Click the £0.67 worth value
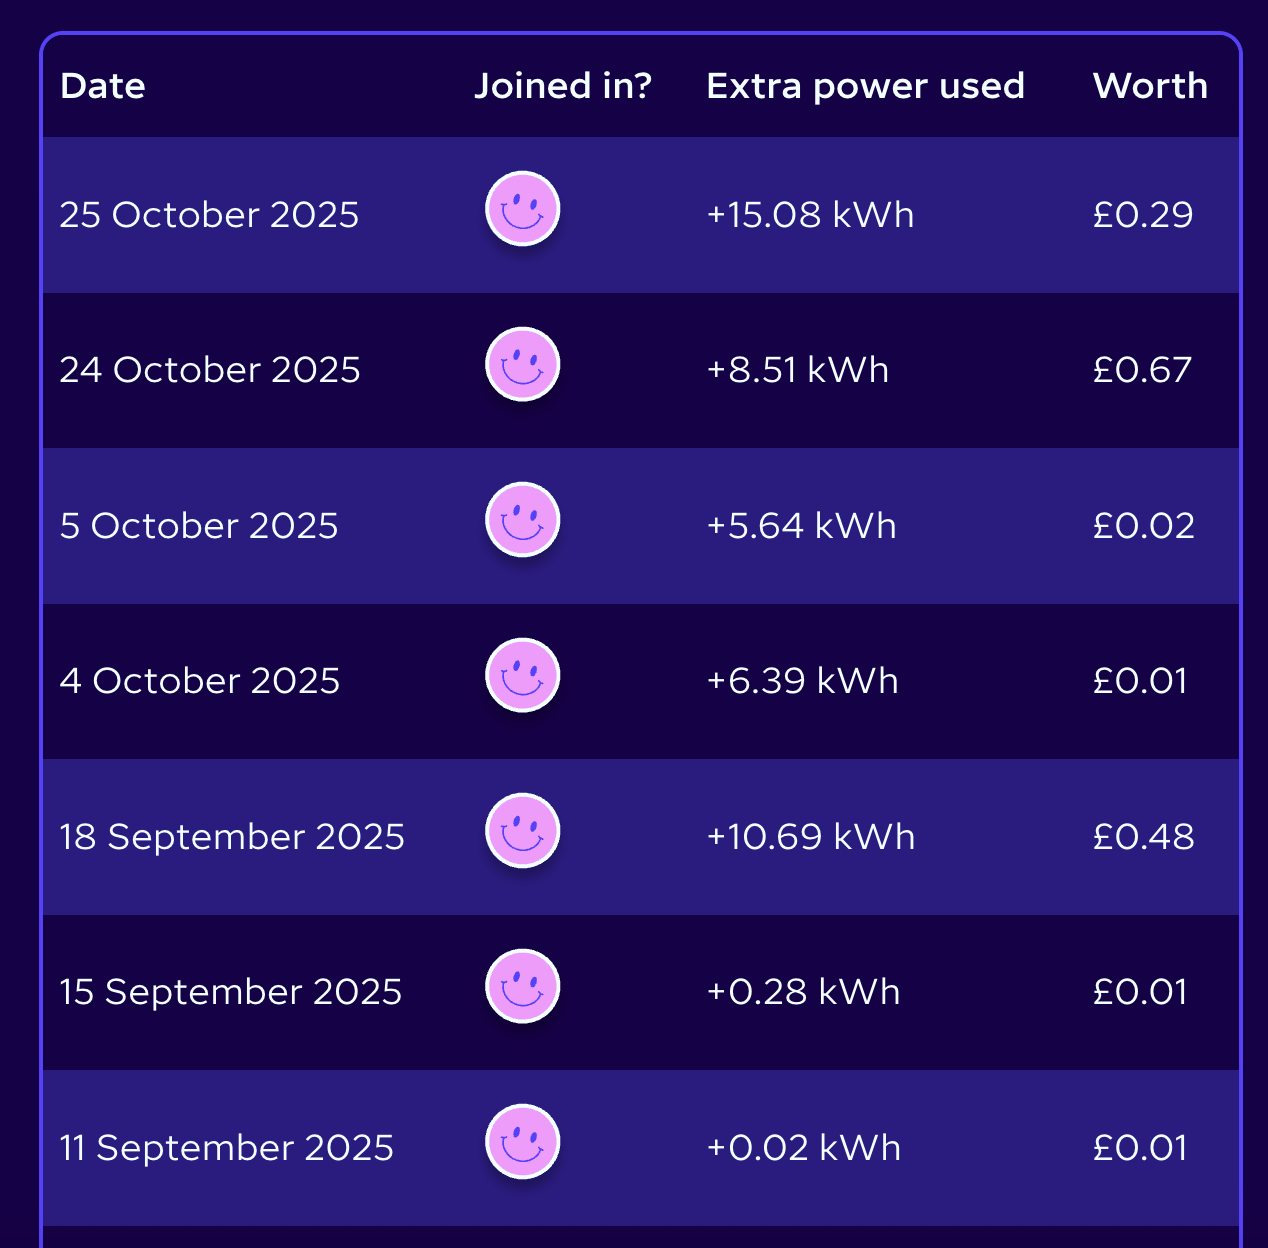Screen dimensions: 1268x1248 1142,370
